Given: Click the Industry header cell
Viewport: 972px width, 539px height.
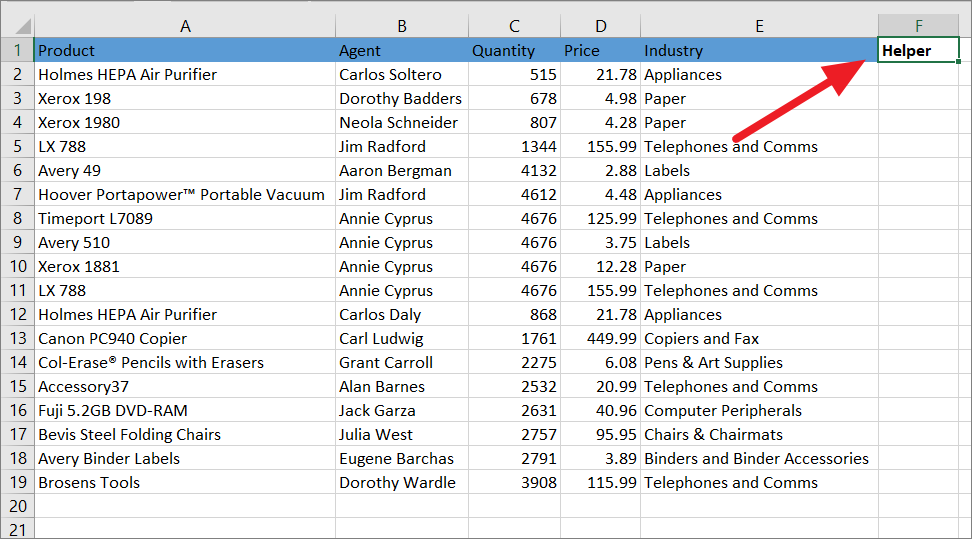Looking at the screenshot, I should [x=759, y=50].
